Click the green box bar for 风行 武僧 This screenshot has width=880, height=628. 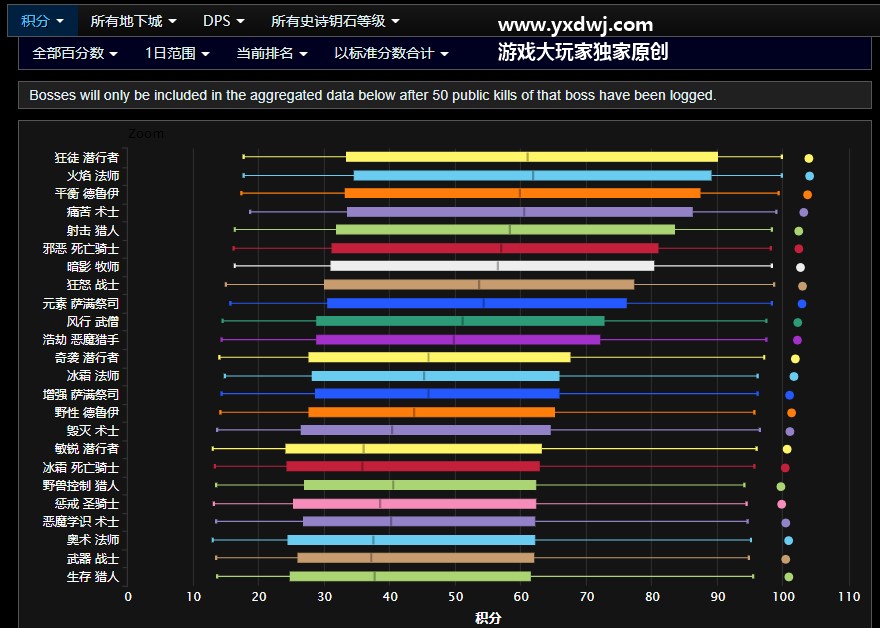pyautogui.click(x=460, y=321)
